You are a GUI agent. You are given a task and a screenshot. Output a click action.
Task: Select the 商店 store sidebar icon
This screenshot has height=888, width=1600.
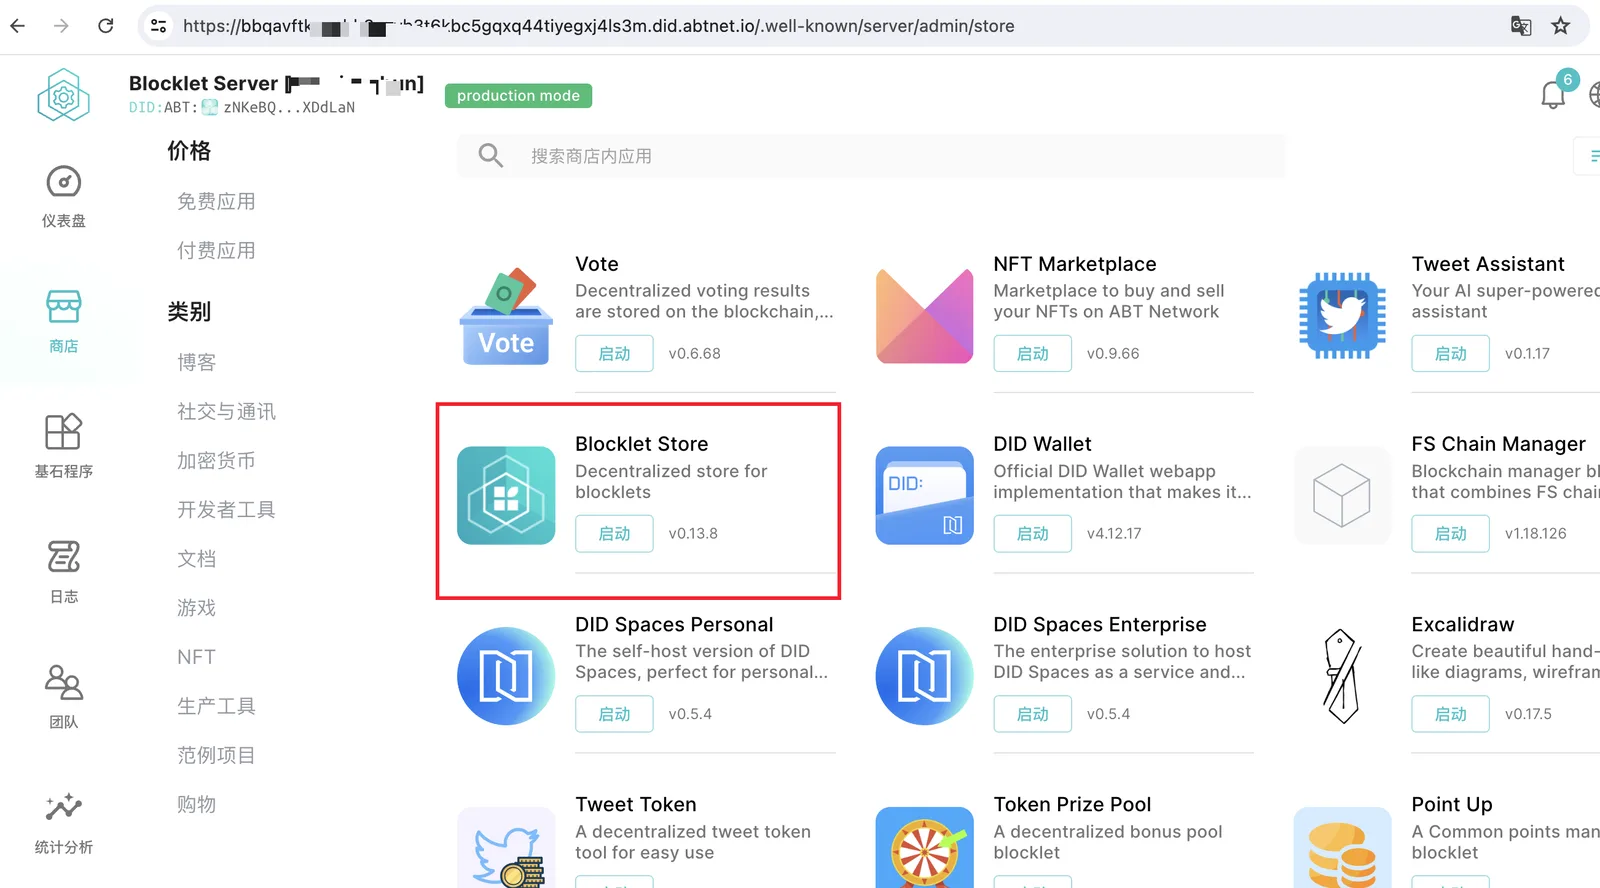click(x=64, y=307)
